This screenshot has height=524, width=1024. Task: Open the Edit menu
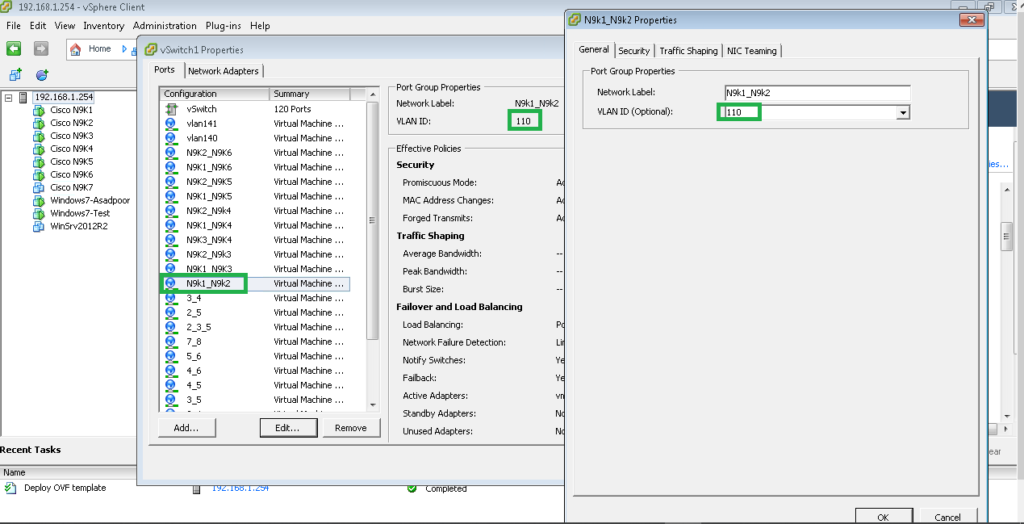pyautogui.click(x=38, y=25)
